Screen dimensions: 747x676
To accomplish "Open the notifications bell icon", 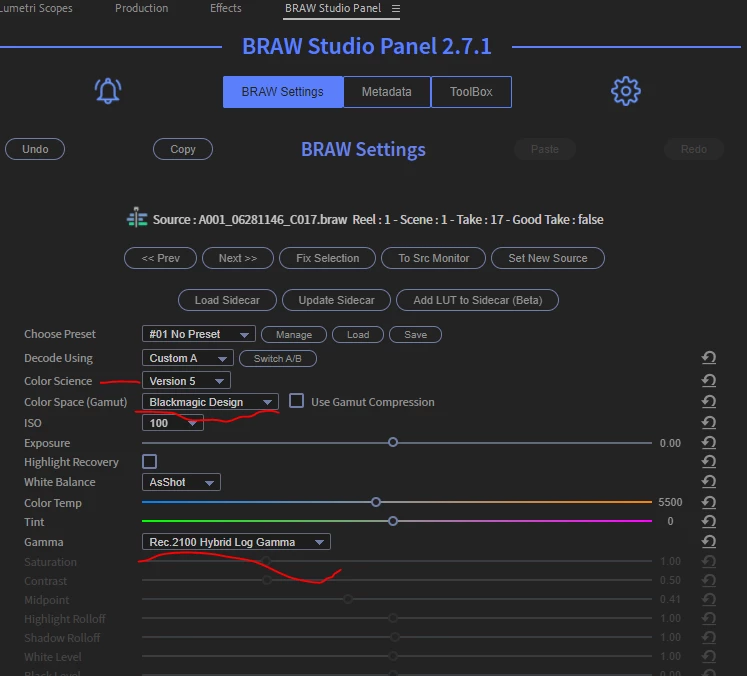I will 108,91.
